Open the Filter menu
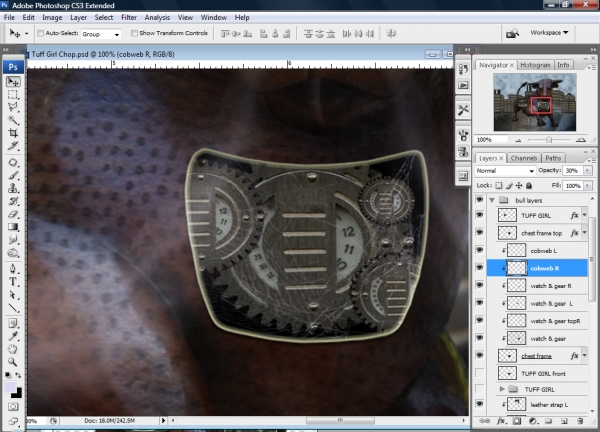The height and width of the screenshot is (432, 600). pos(129,18)
